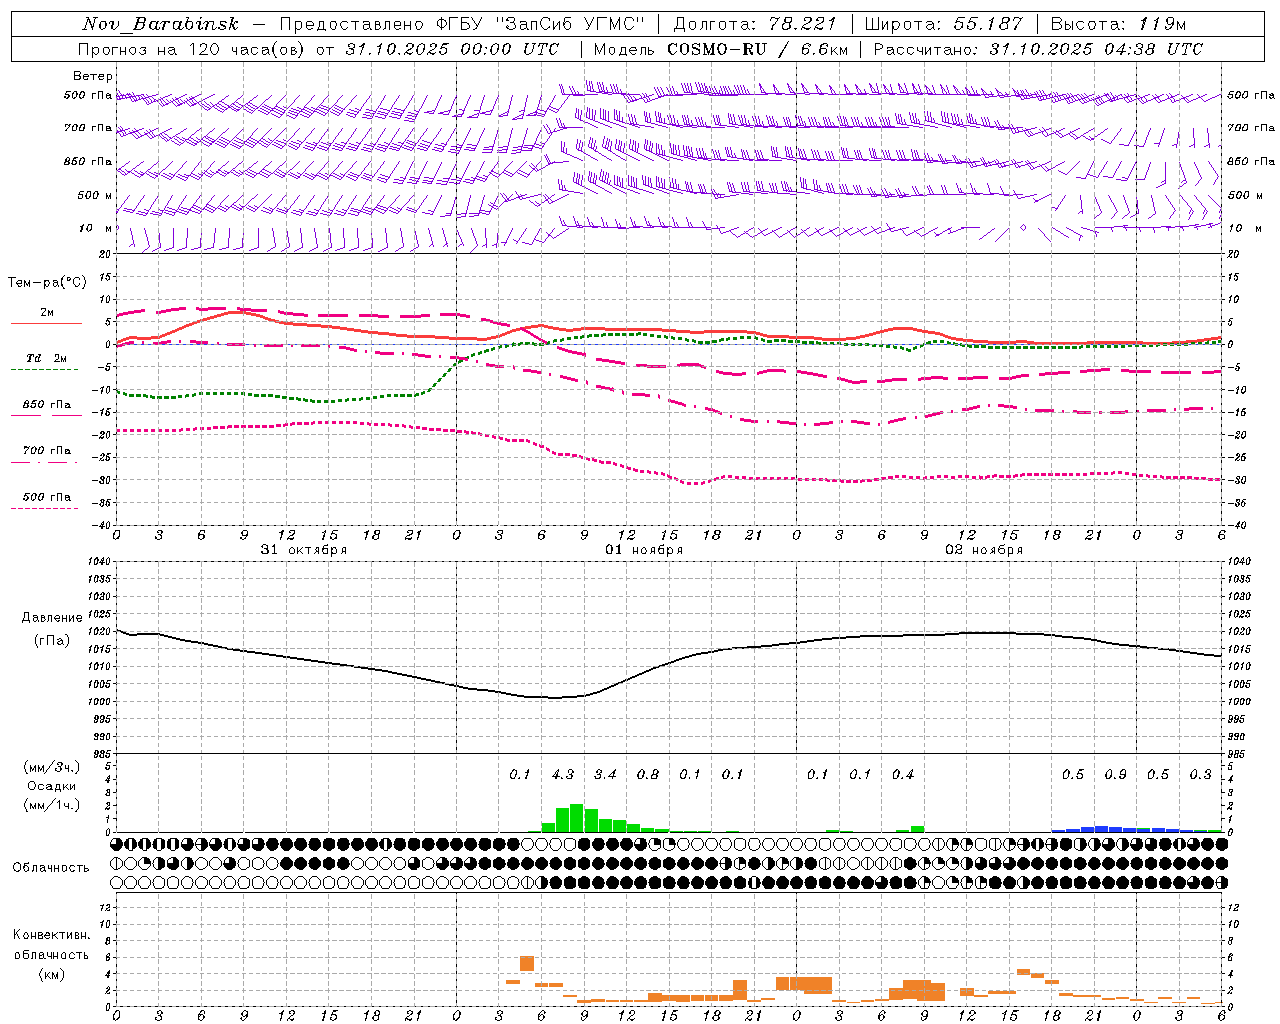Click the 4.3 precipitation value
This screenshot has height=1024, width=1280.
(563, 774)
